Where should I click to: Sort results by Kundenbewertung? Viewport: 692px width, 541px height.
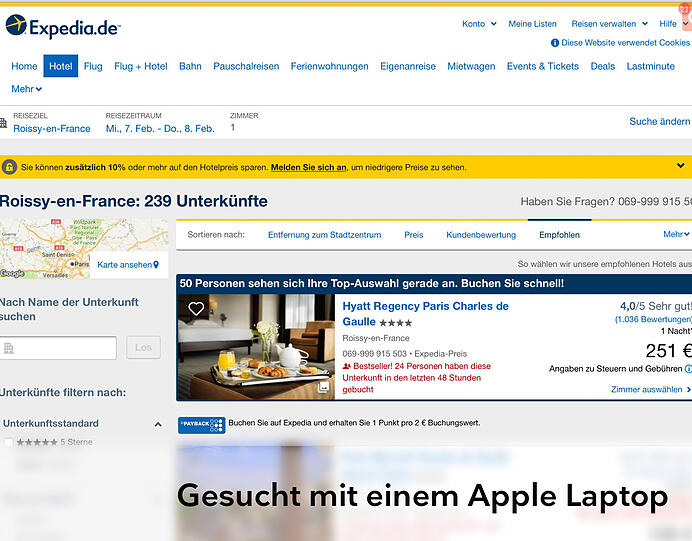pyautogui.click(x=481, y=235)
